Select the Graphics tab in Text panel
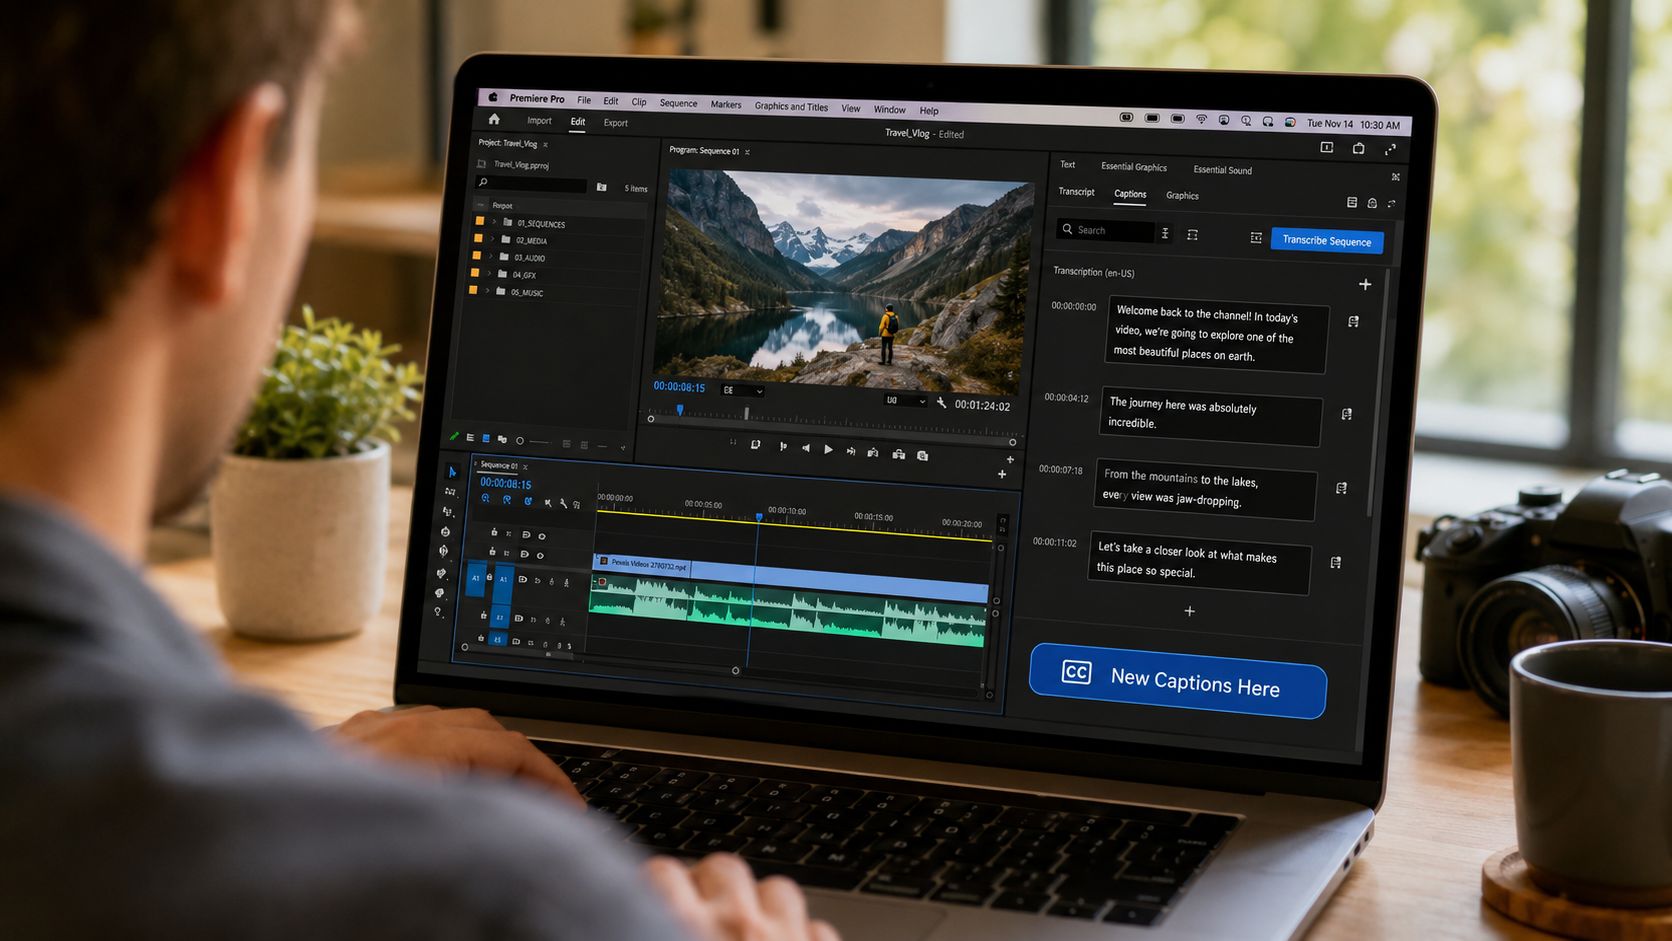The width and height of the screenshot is (1672, 941). (1182, 196)
